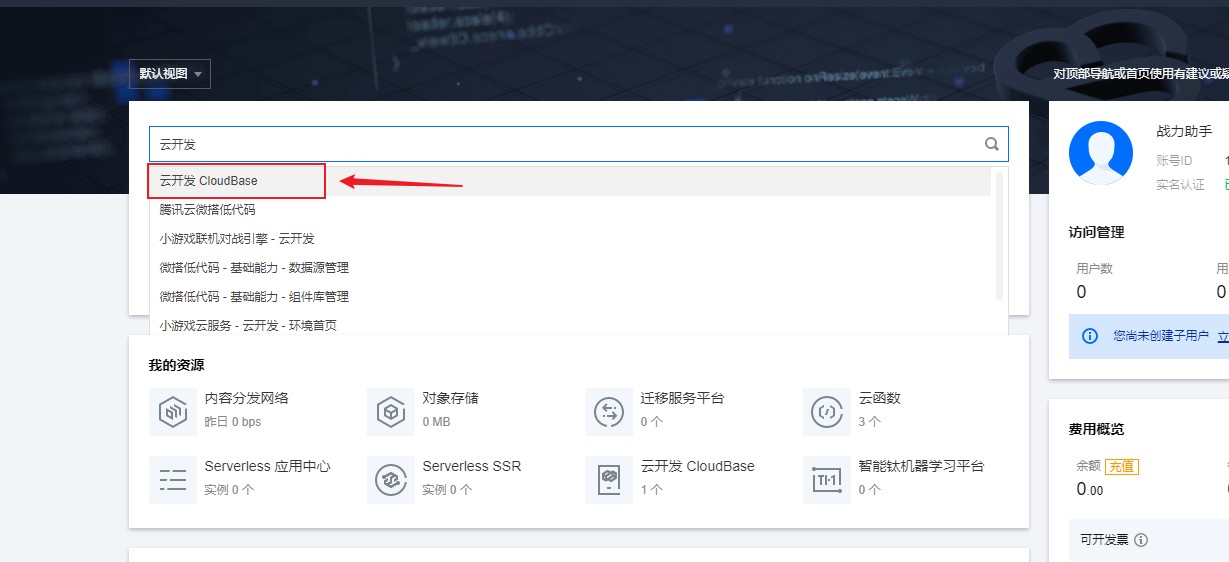Click the search magnifier icon
The width and height of the screenshot is (1229, 562).
pos(992,144)
